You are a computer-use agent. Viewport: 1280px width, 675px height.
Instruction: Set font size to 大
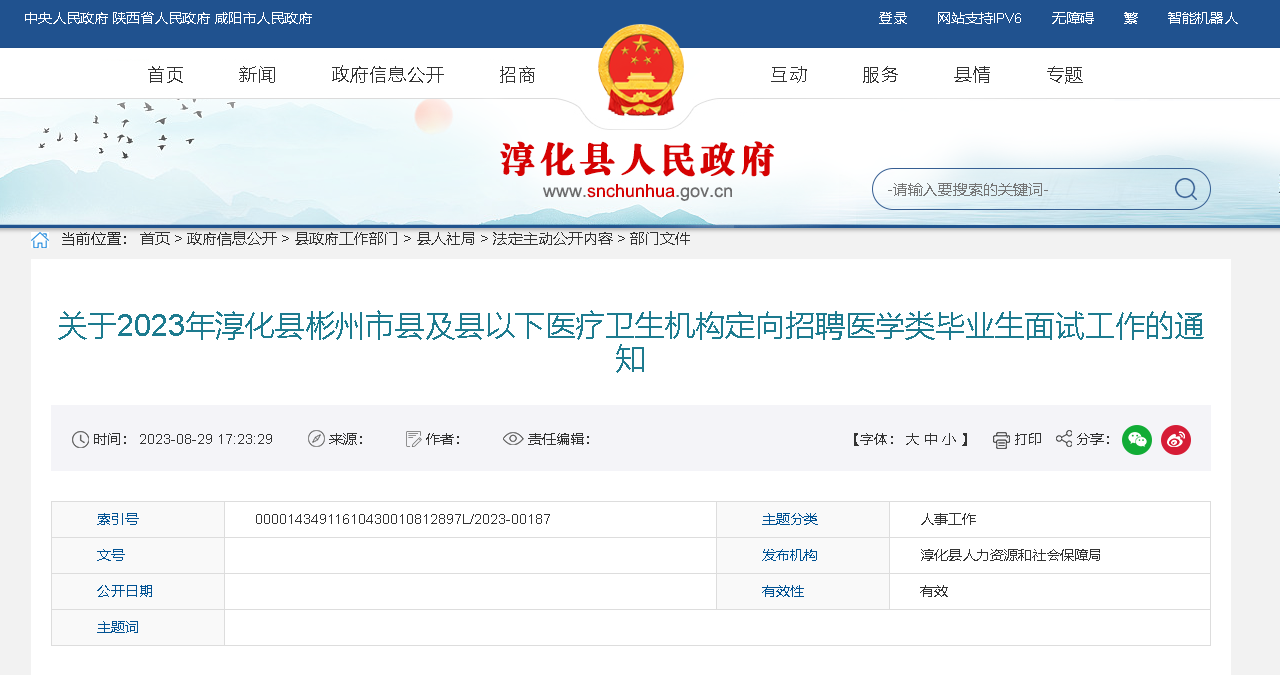(x=912, y=439)
